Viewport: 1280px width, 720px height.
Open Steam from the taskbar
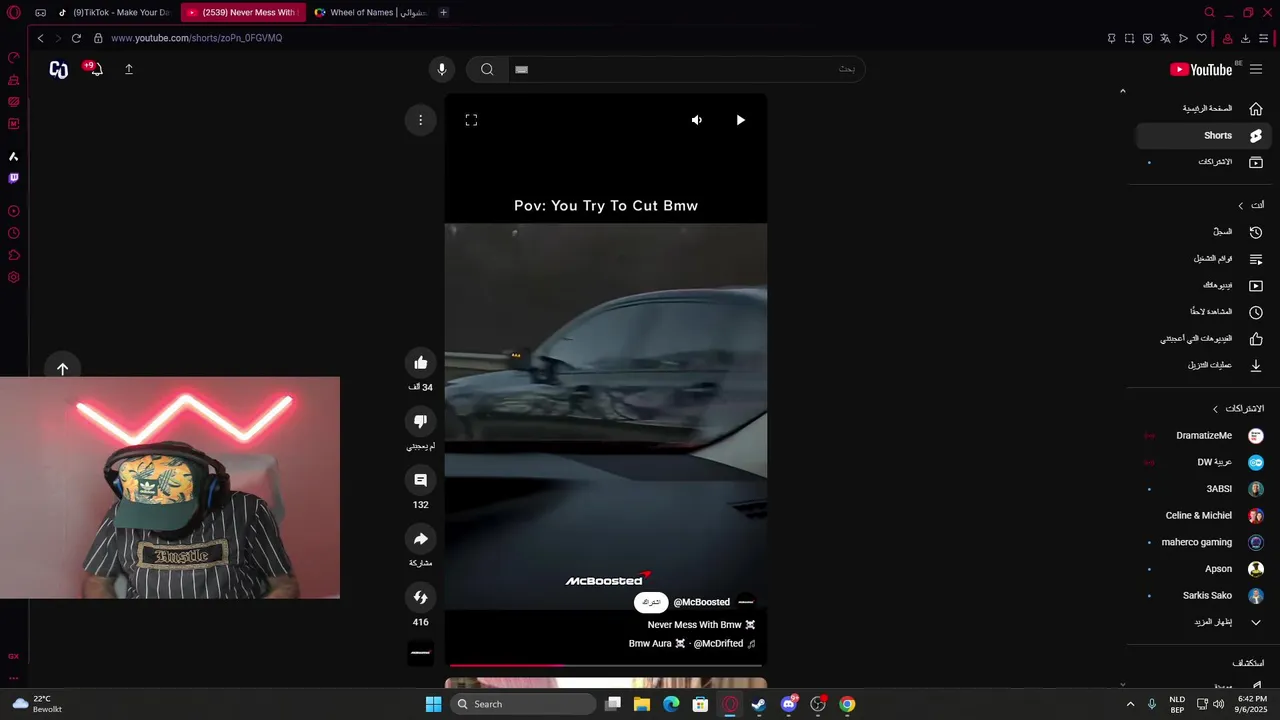coord(759,704)
